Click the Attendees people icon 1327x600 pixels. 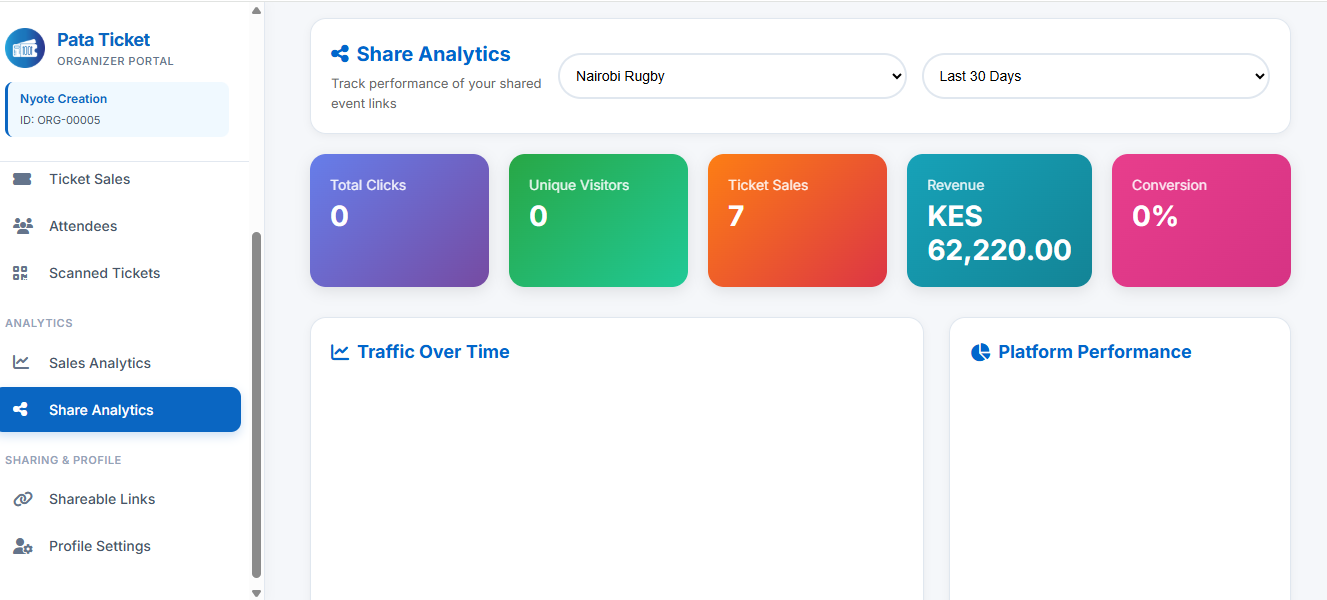tap(21, 226)
